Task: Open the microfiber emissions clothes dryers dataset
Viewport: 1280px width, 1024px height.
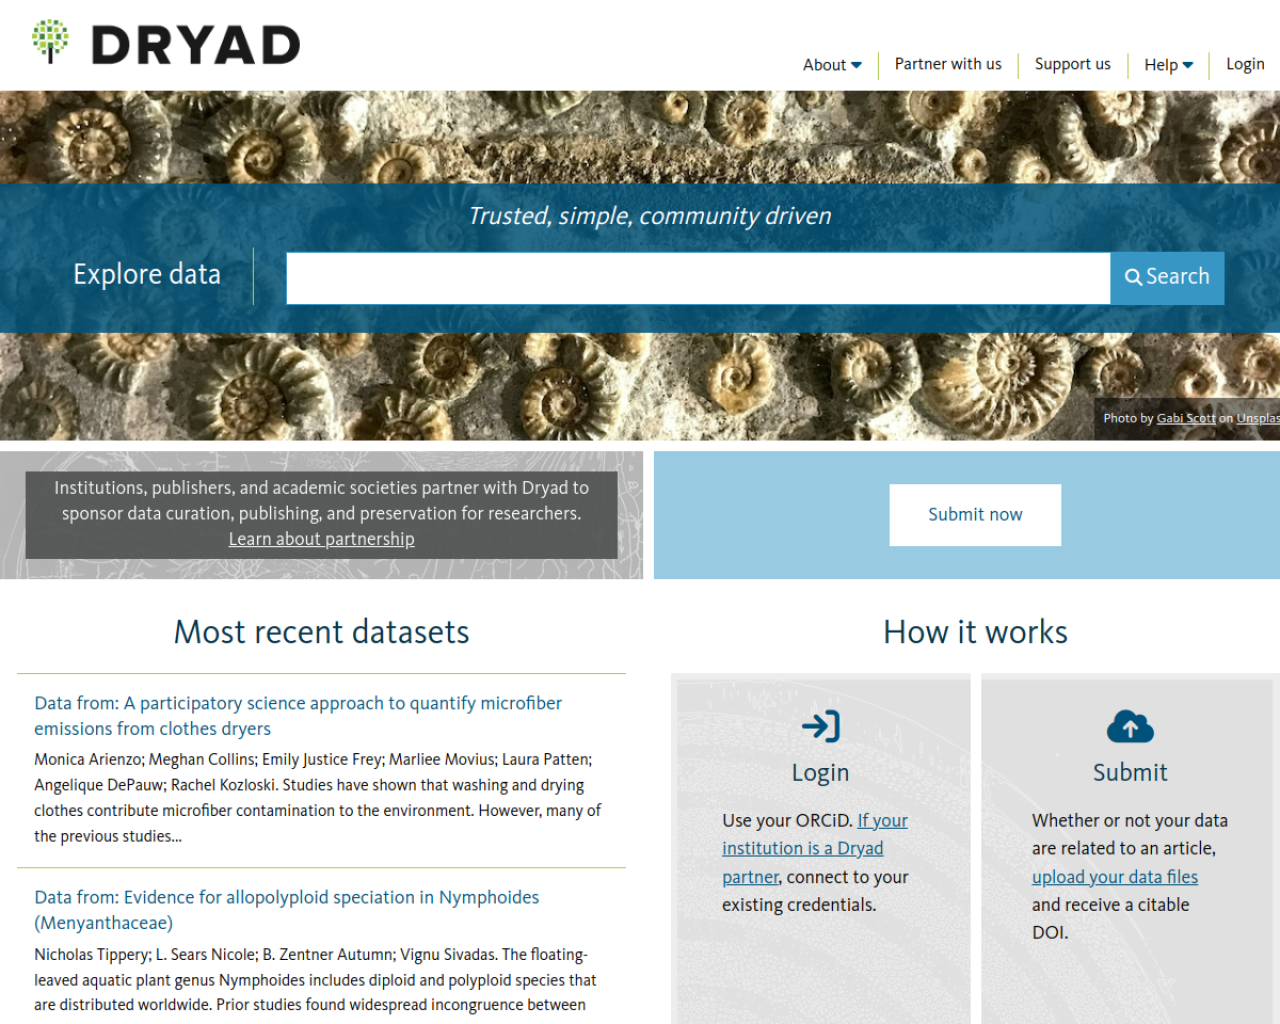Action: point(298,716)
